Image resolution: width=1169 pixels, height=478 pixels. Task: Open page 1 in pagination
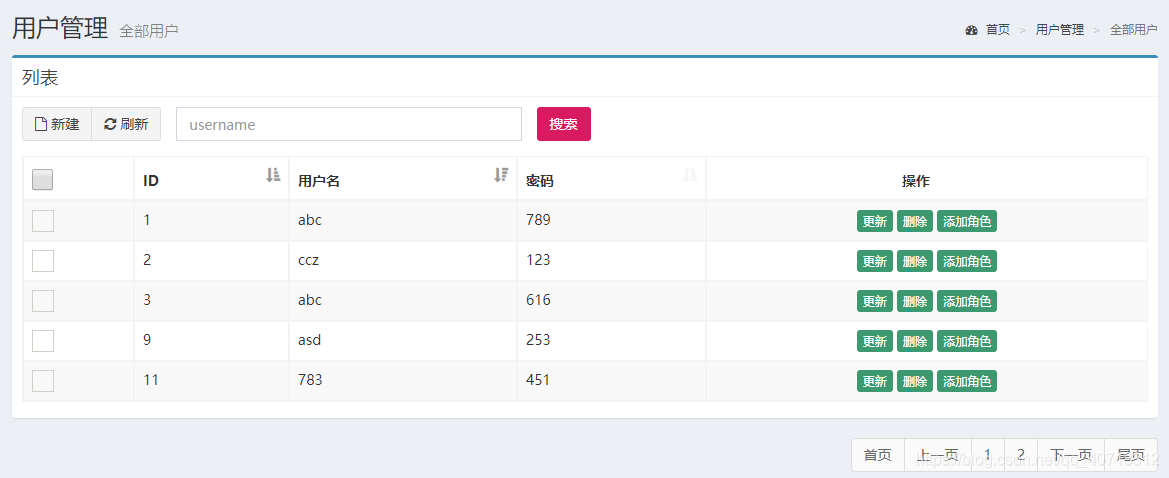[988, 455]
